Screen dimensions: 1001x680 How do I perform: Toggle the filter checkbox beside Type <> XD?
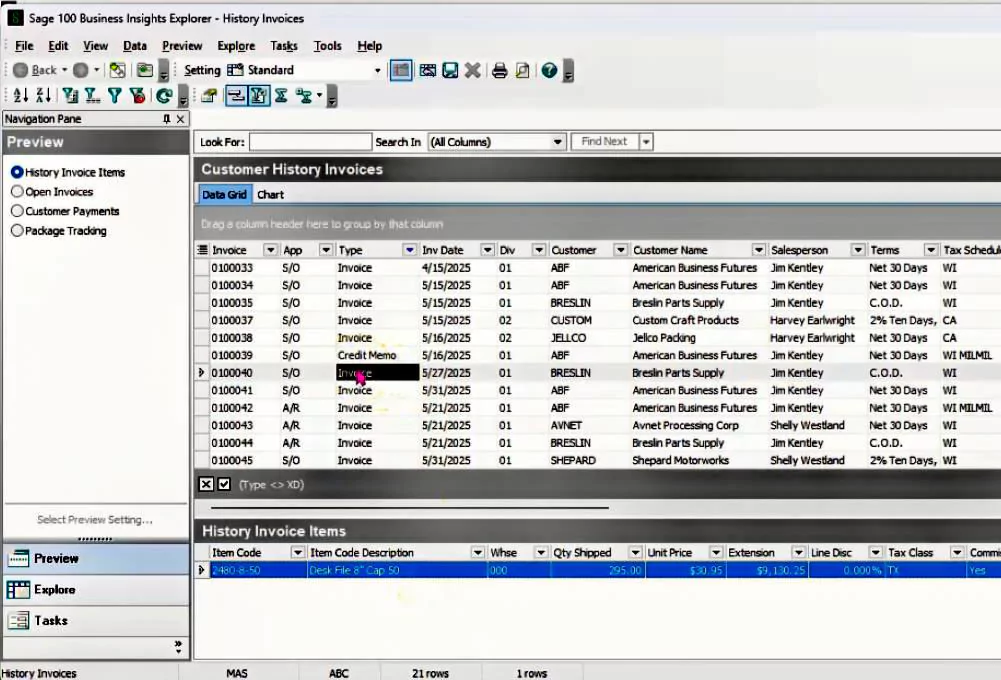click(x=224, y=484)
